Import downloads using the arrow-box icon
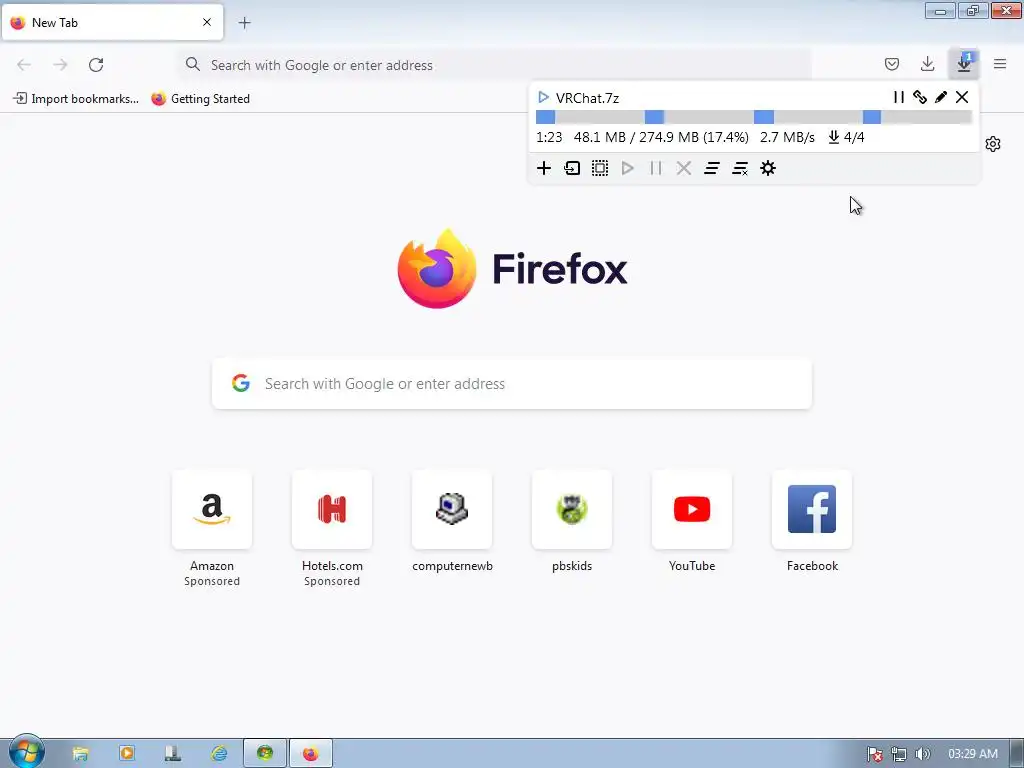 (x=572, y=168)
